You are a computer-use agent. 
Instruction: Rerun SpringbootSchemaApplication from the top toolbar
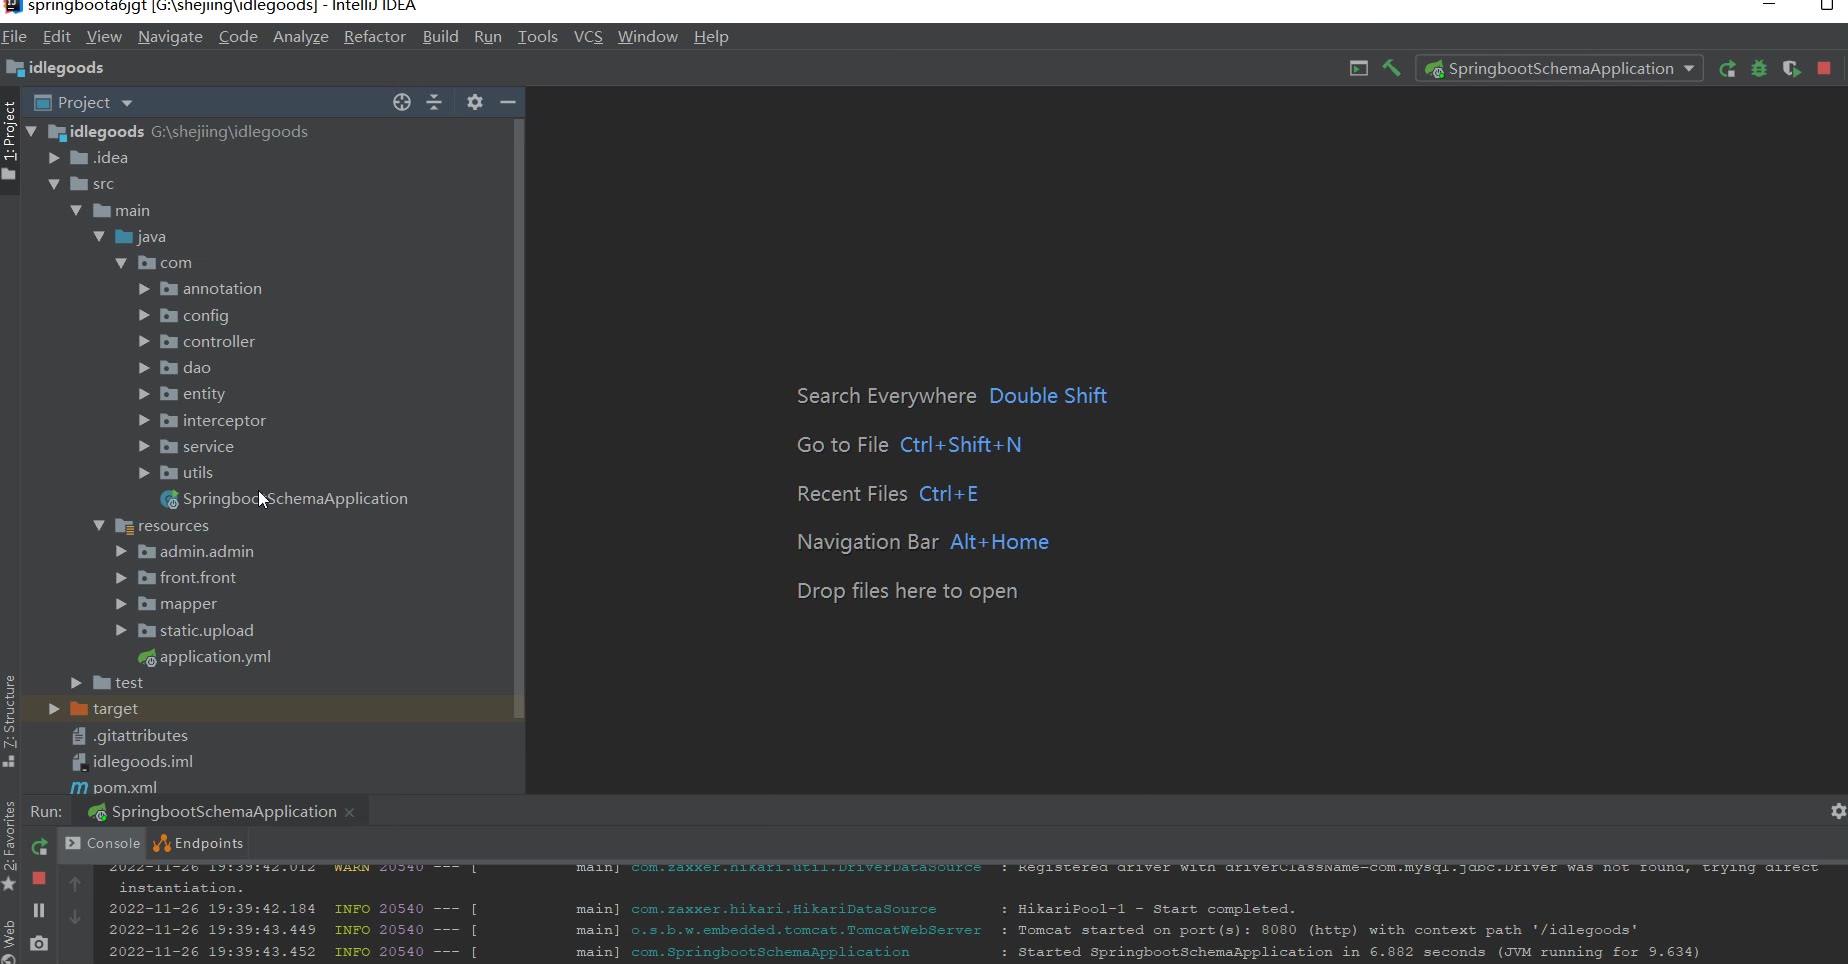pyautogui.click(x=1727, y=69)
